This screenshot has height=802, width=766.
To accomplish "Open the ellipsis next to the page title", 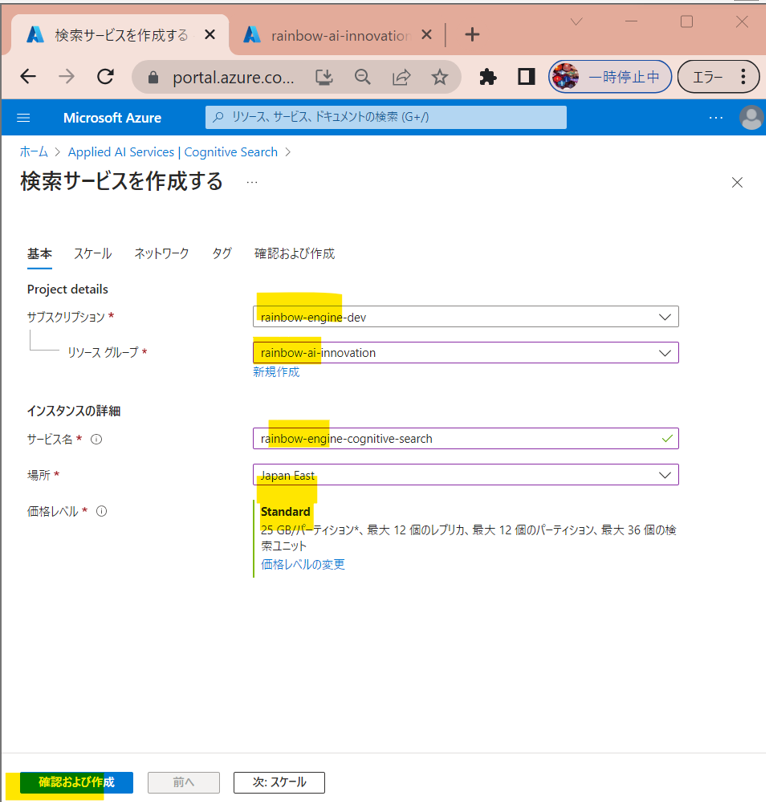I will (x=252, y=183).
